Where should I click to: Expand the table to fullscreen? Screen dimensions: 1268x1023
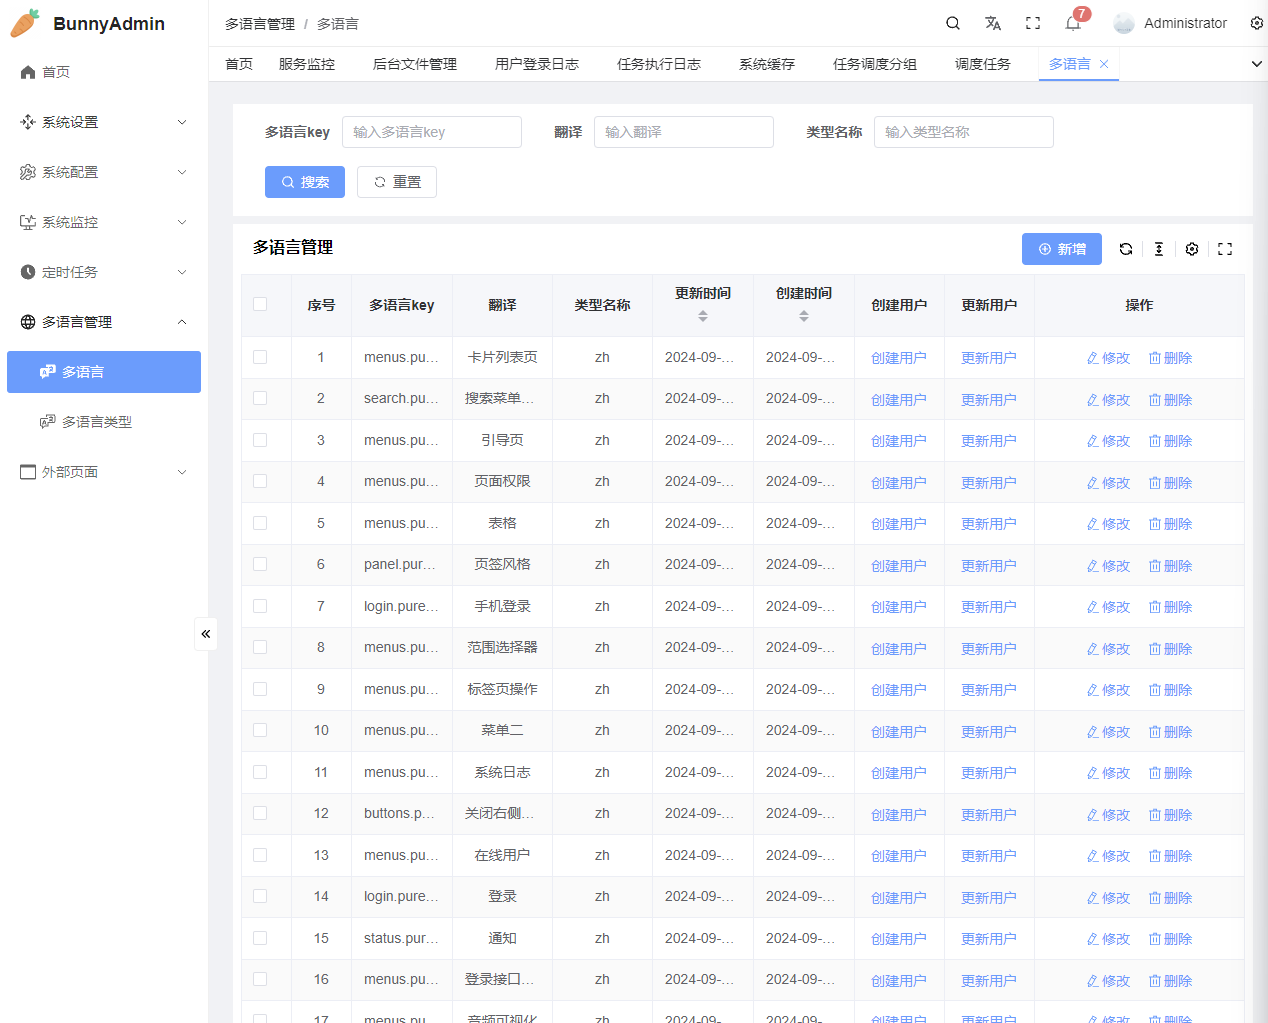point(1225,249)
